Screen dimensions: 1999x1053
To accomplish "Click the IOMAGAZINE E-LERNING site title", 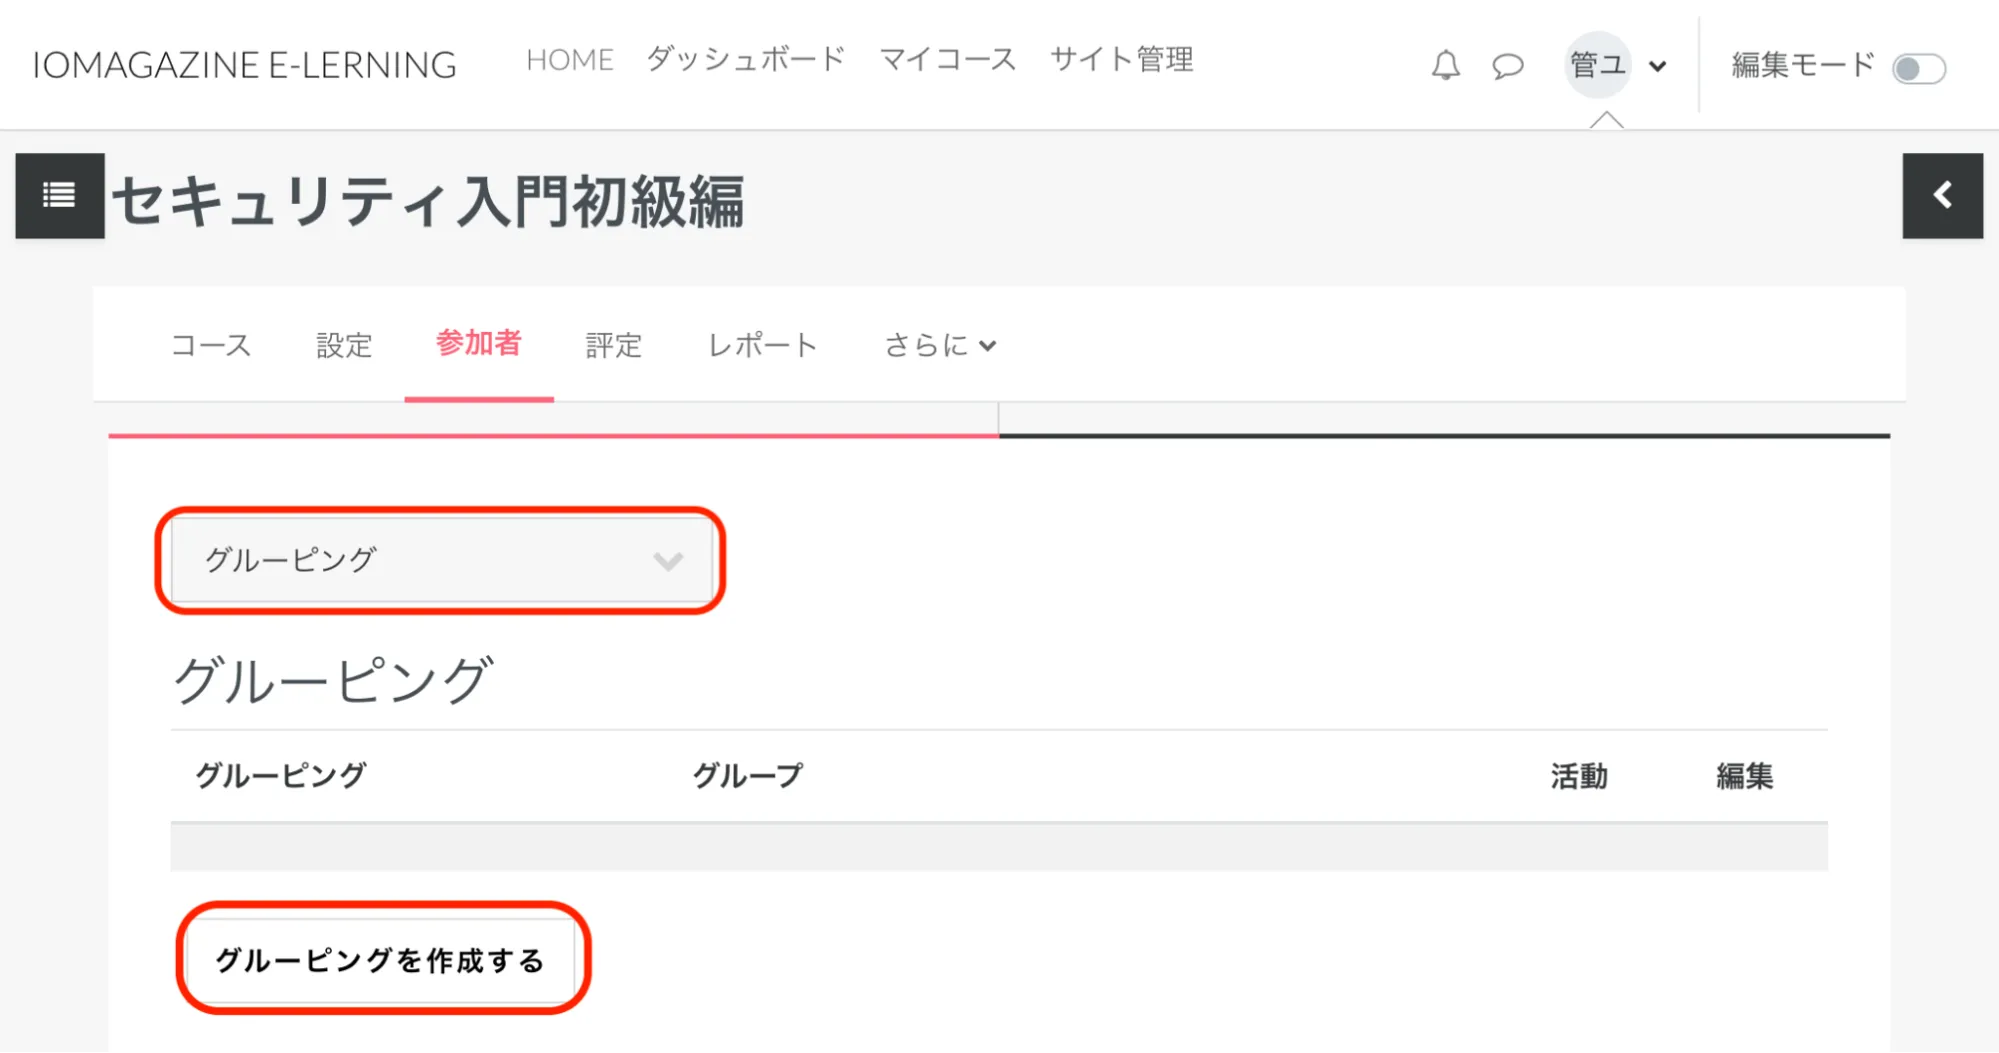I will coord(245,65).
